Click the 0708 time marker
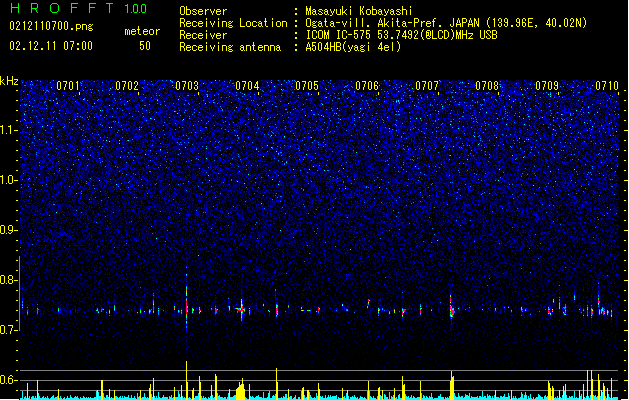 (487, 86)
